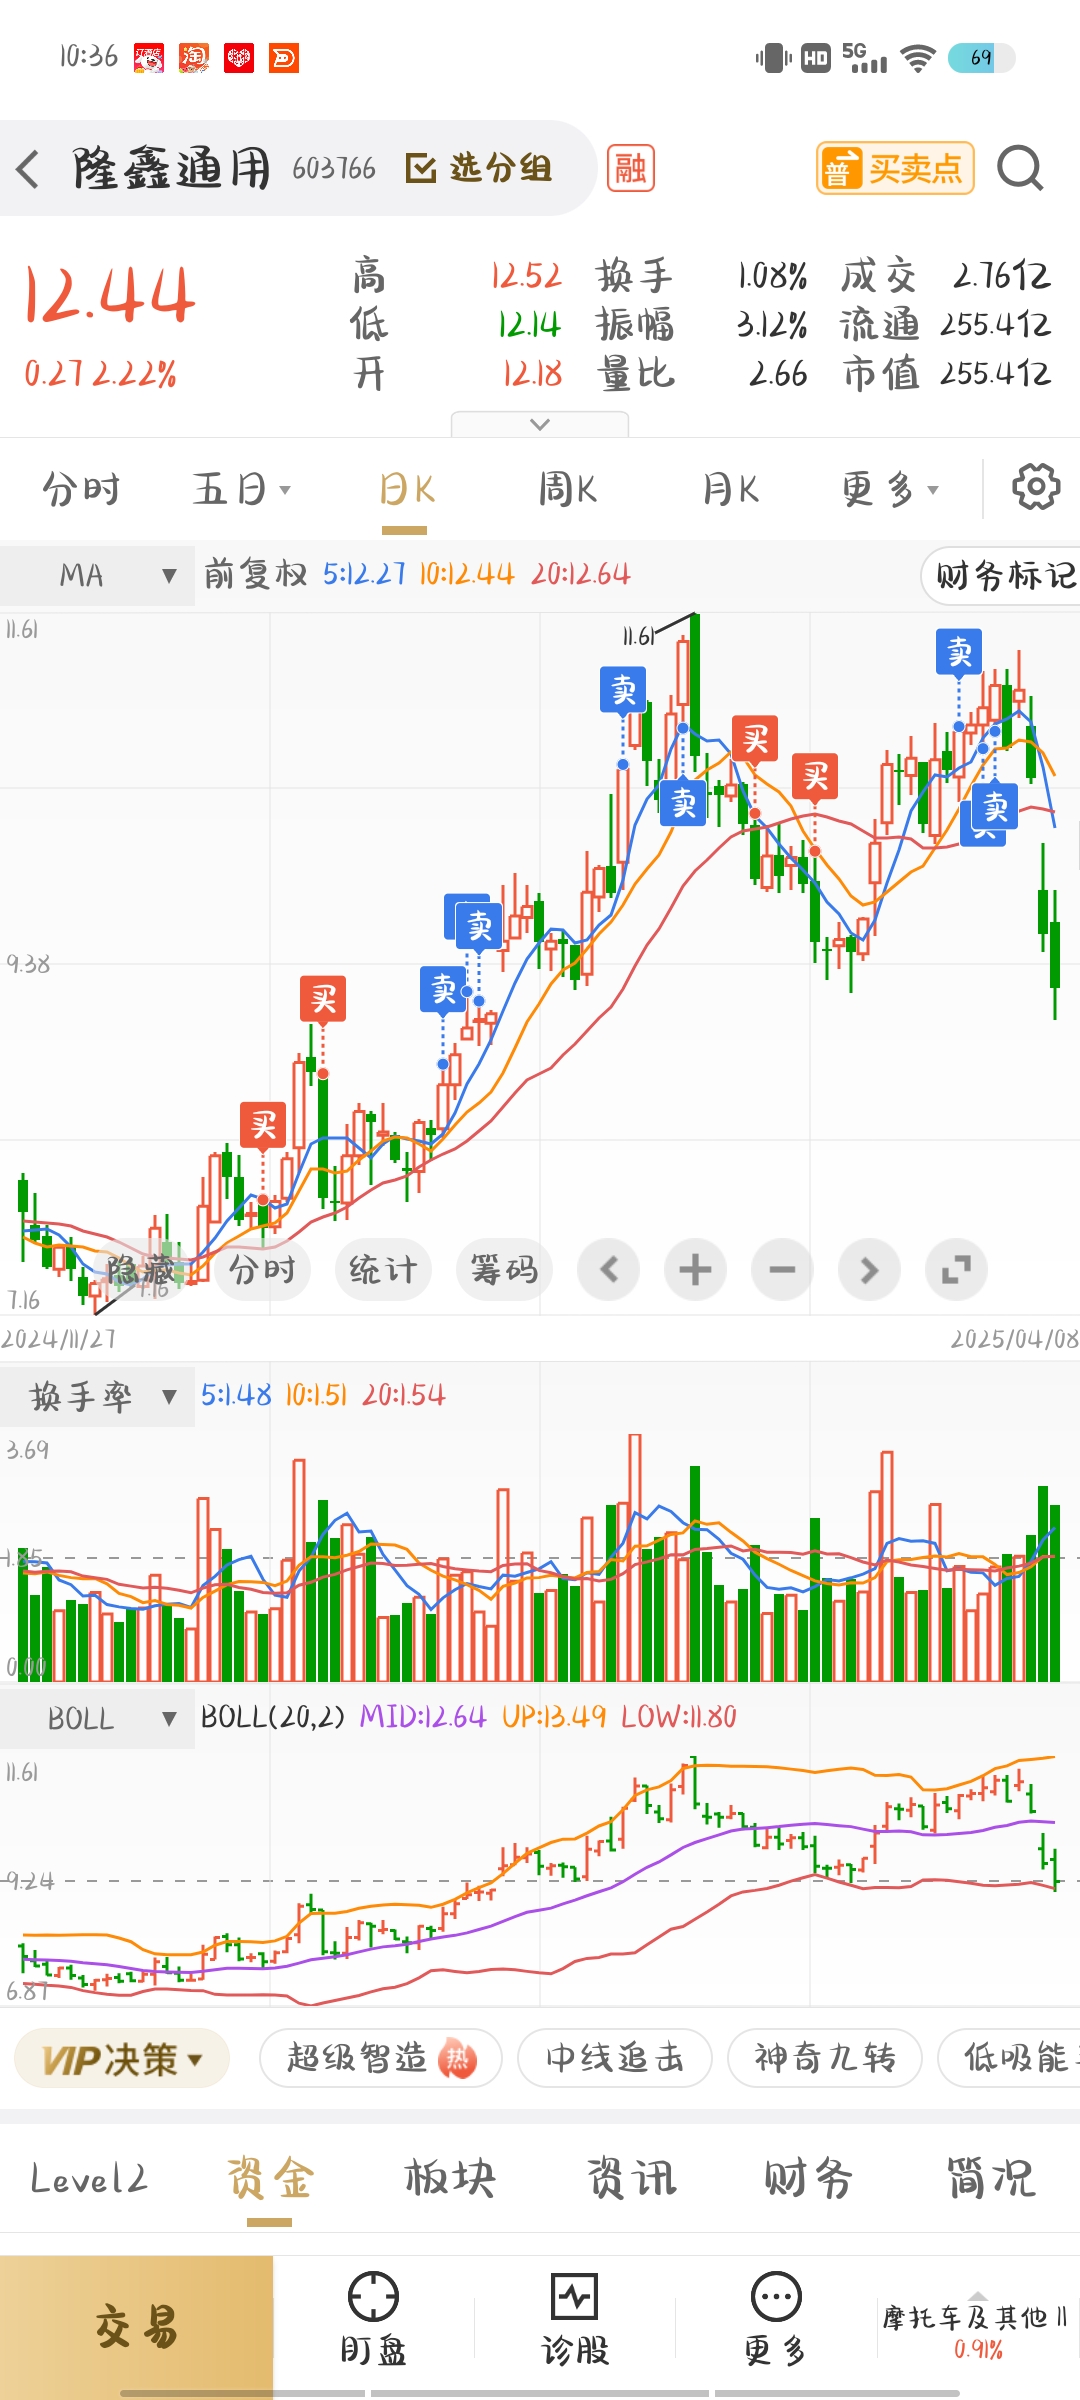Zoom out chart with minus button

click(x=782, y=1270)
